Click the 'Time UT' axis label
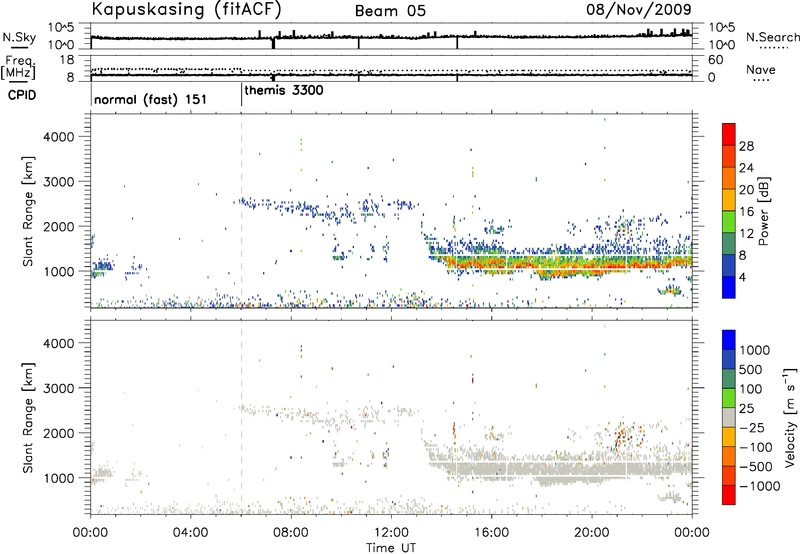The width and height of the screenshot is (800, 554). pyautogui.click(x=391, y=548)
